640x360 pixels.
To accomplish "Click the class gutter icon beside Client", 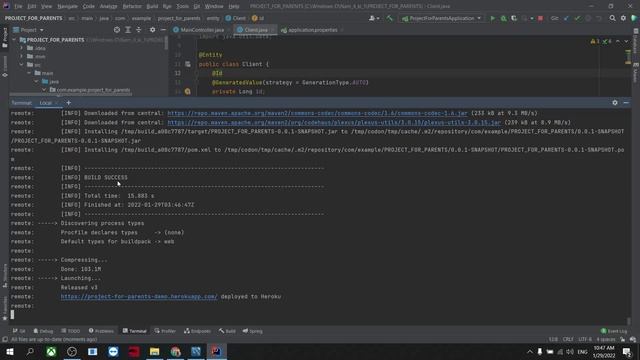I will [x=188, y=64].
